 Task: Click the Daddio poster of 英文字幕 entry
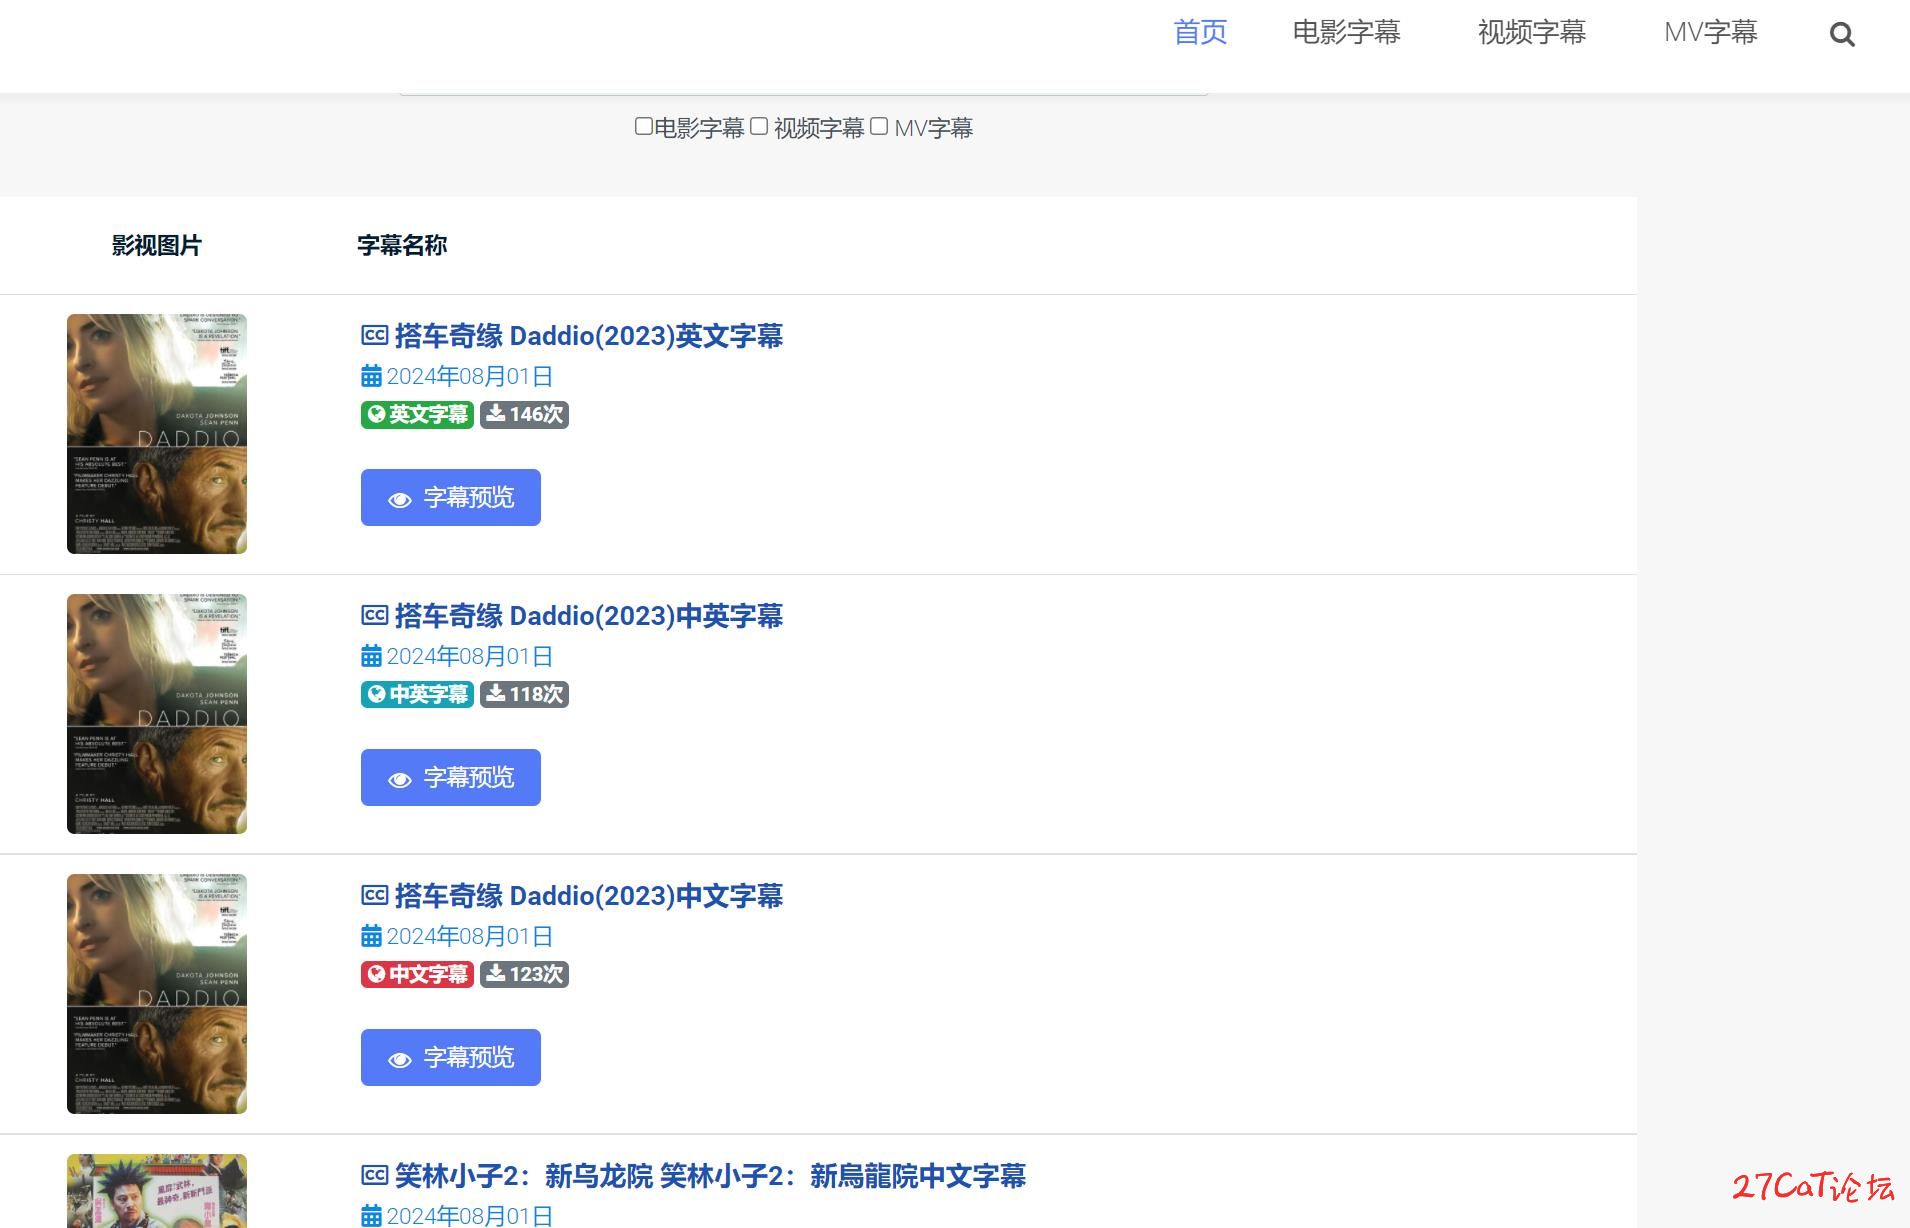(157, 434)
